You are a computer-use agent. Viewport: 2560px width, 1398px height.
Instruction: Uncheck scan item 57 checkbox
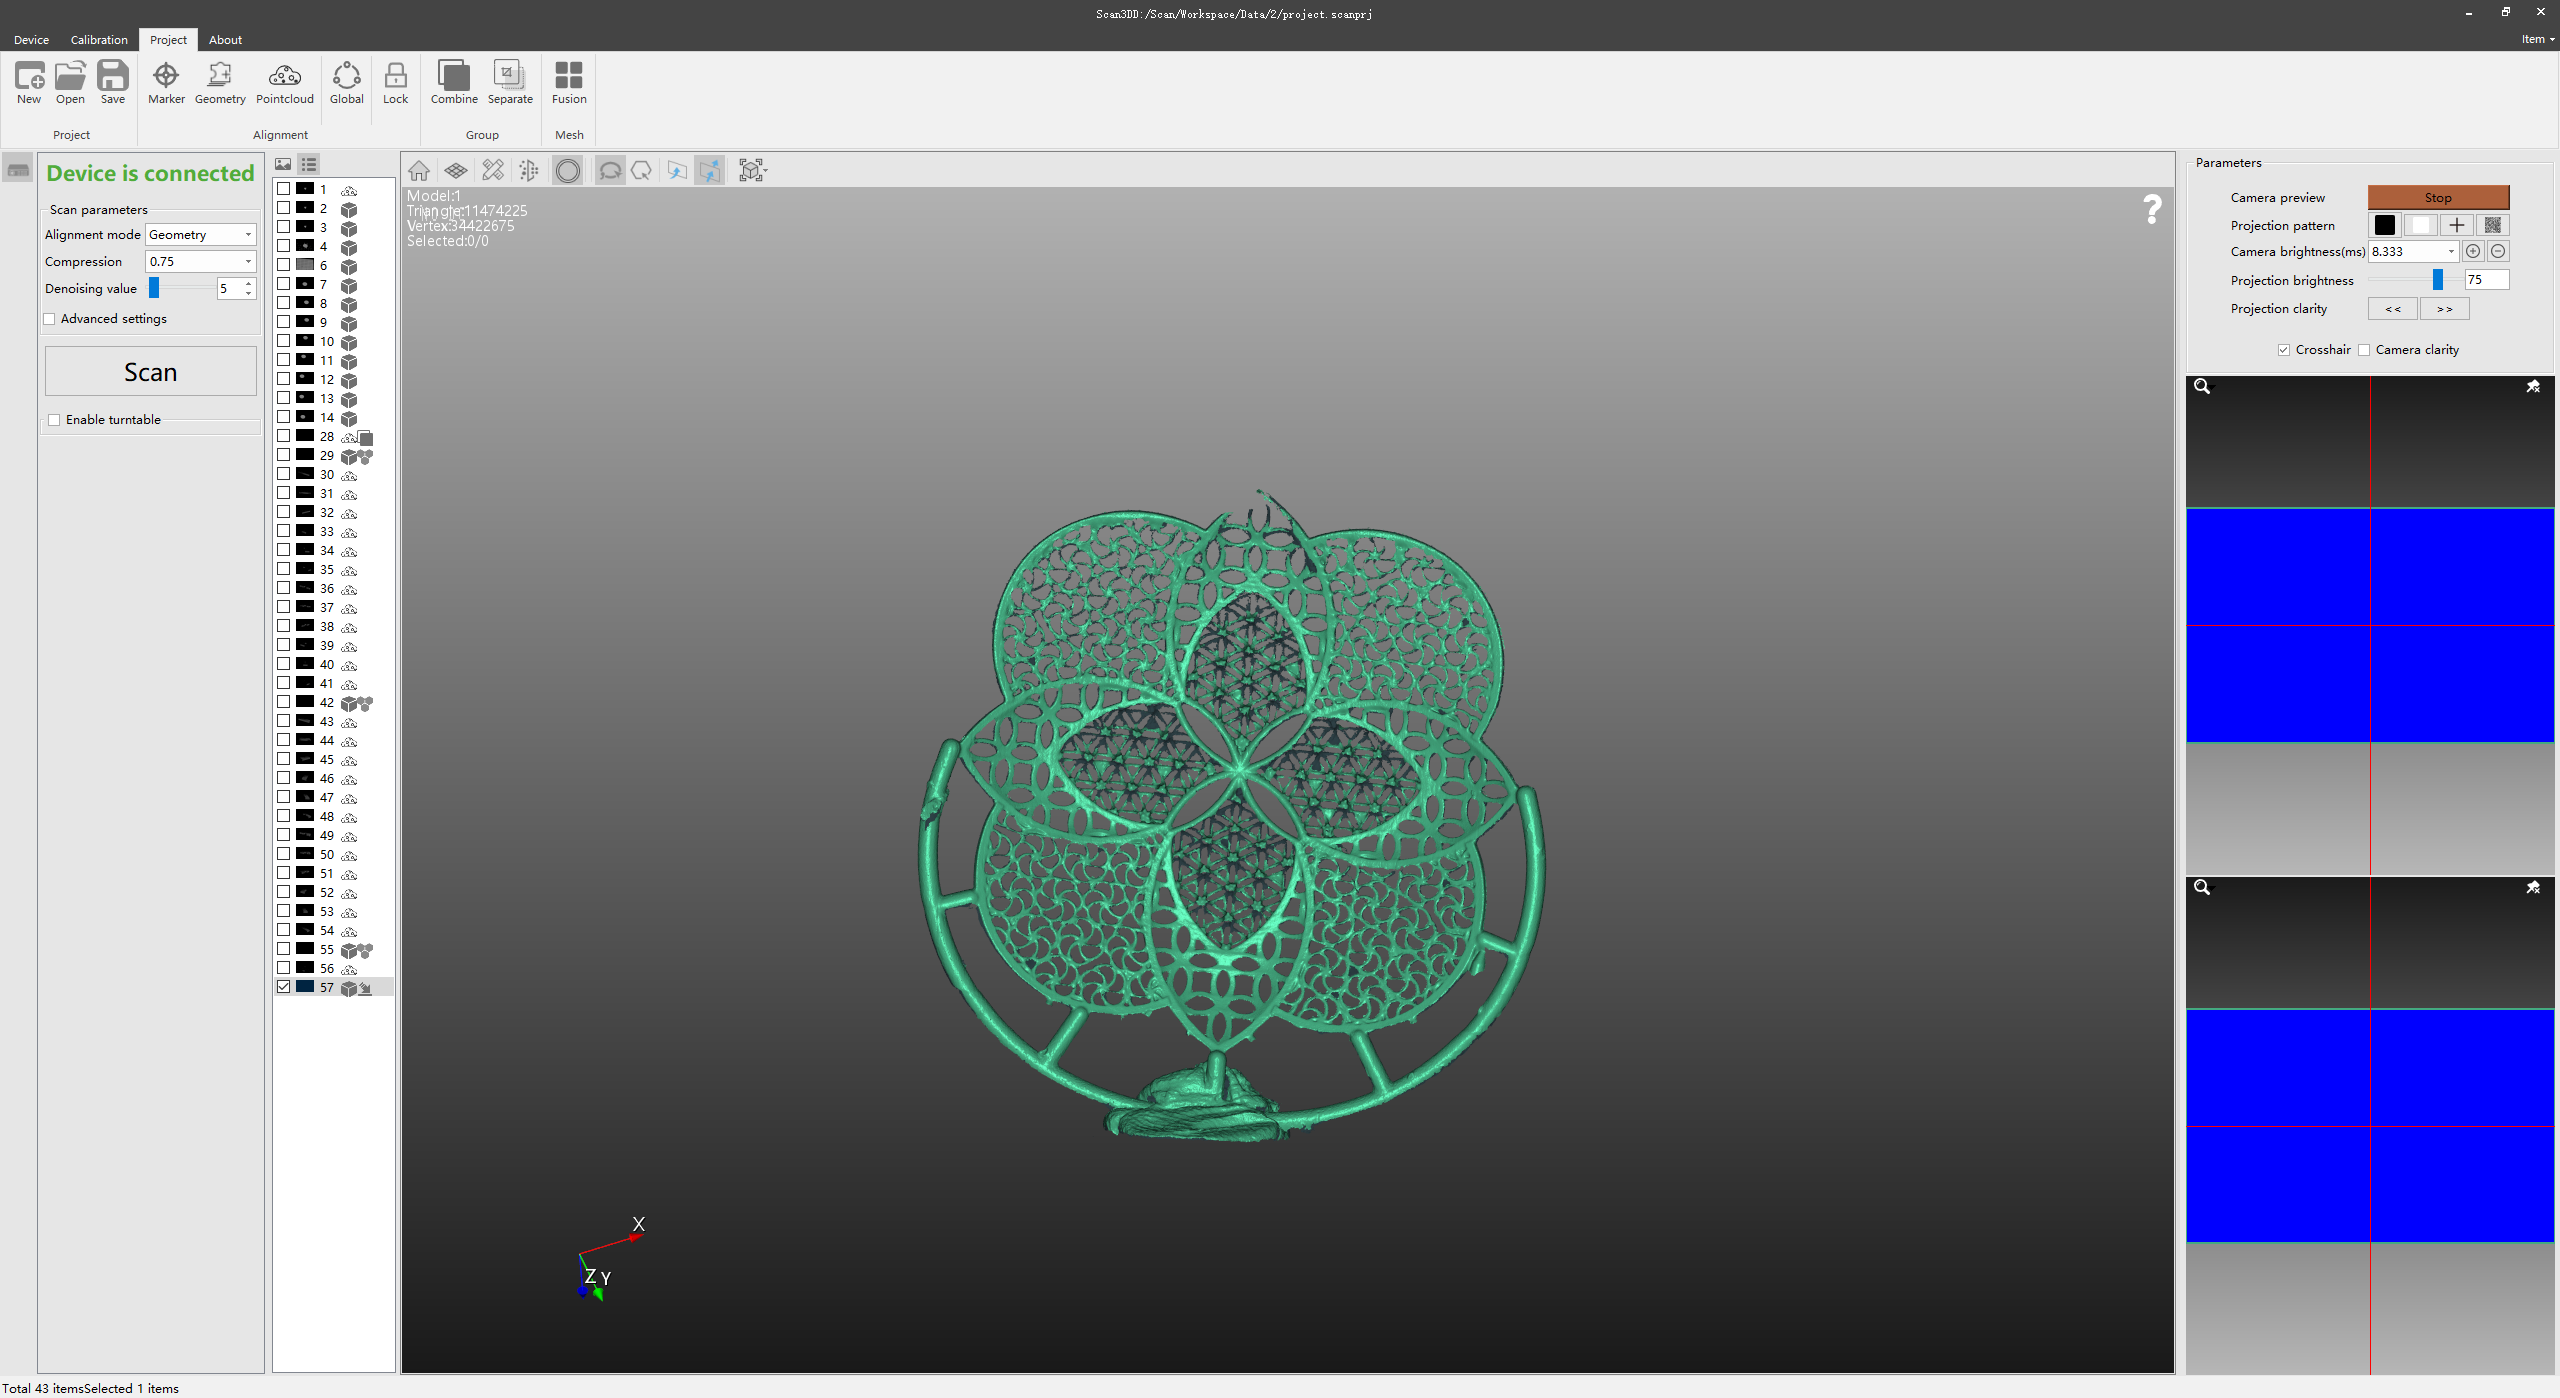coord(284,987)
